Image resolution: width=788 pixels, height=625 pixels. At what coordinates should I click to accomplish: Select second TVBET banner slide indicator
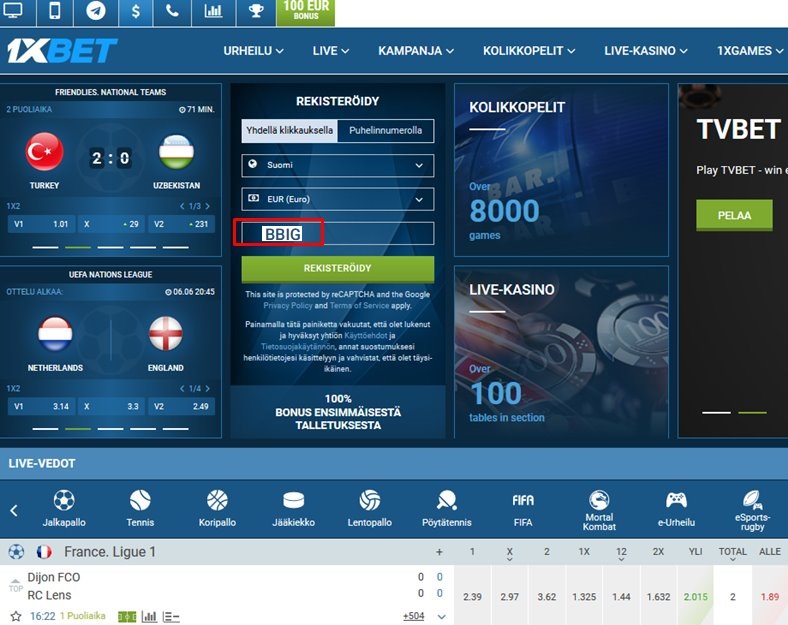tap(752, 413)
